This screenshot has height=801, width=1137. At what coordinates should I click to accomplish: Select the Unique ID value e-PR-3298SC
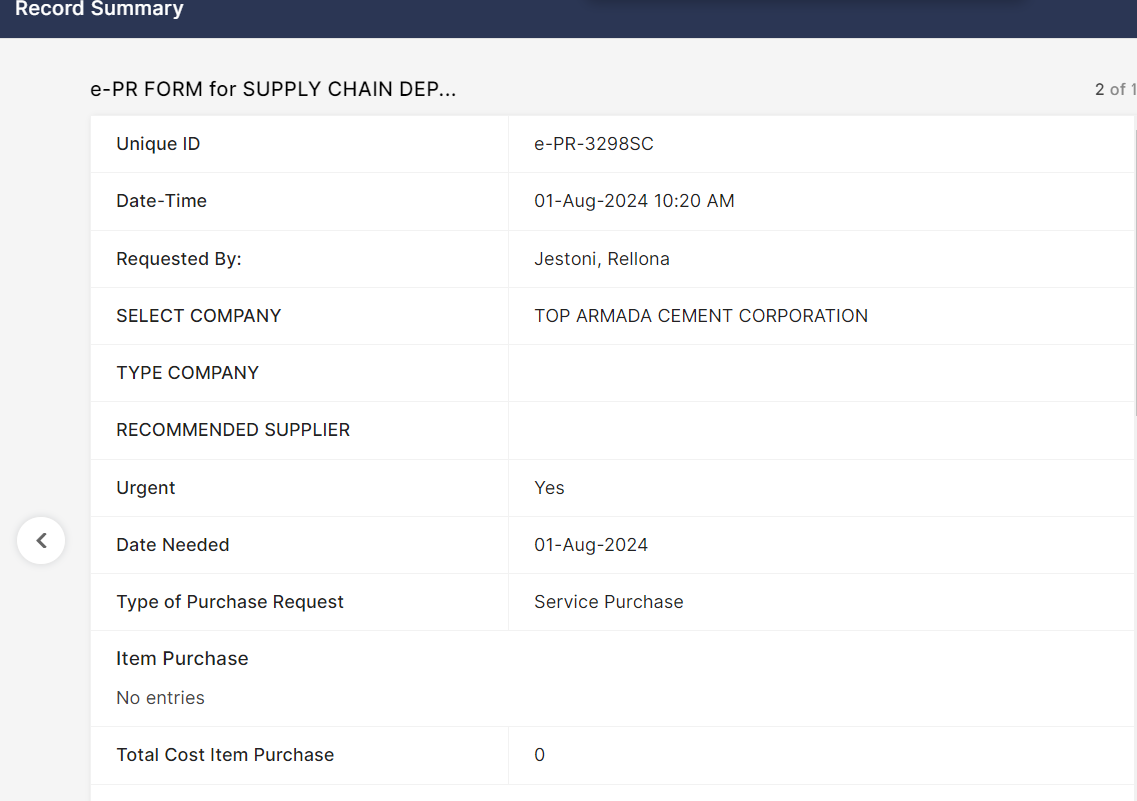pyautogui.click(x=593, y=144)
